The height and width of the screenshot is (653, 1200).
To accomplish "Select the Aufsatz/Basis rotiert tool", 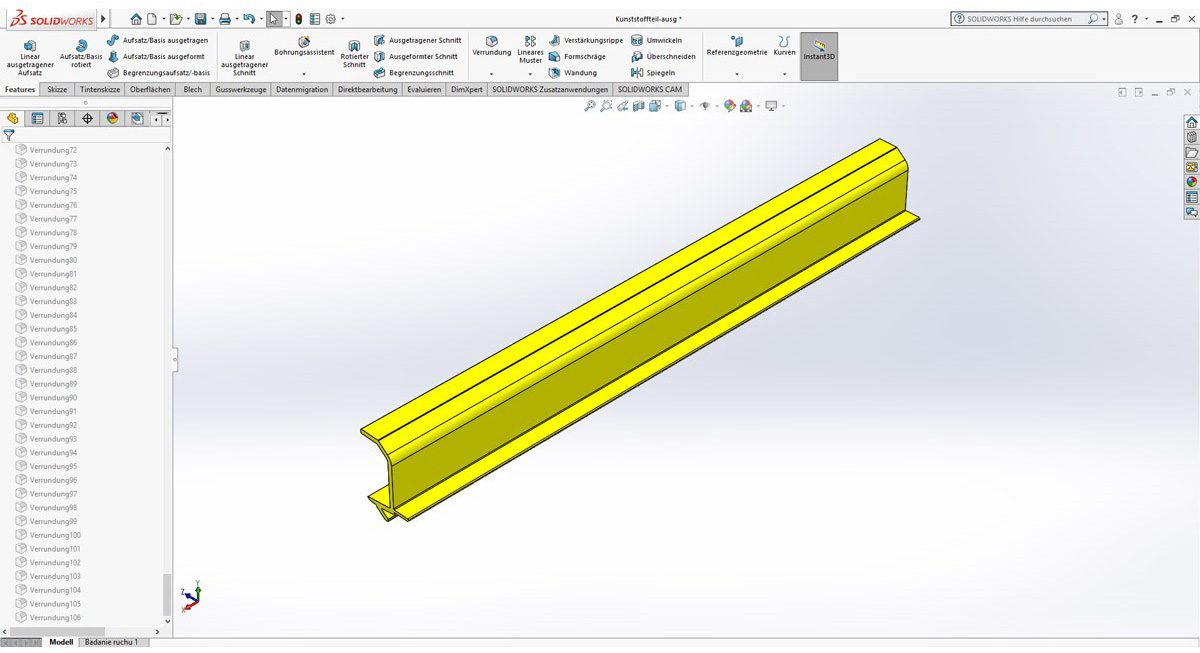I will pyautogui.click(x=81, y=54).
